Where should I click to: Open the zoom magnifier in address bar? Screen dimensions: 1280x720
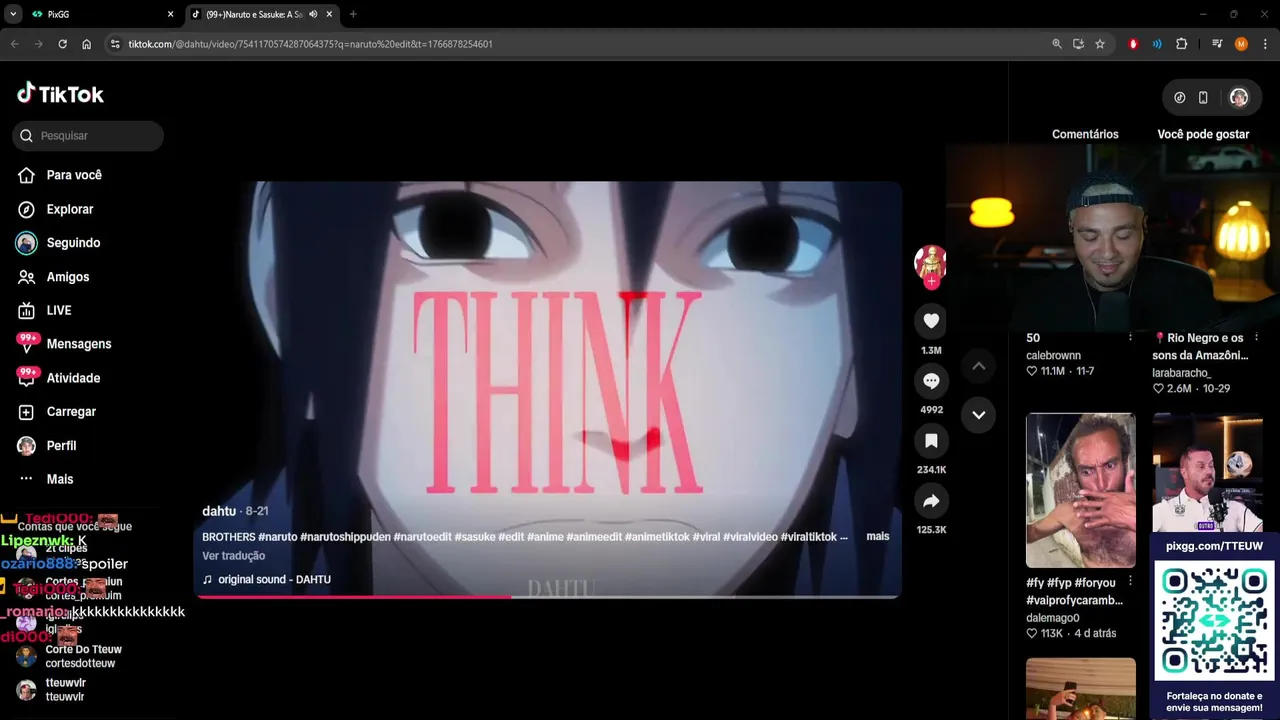1057,44
